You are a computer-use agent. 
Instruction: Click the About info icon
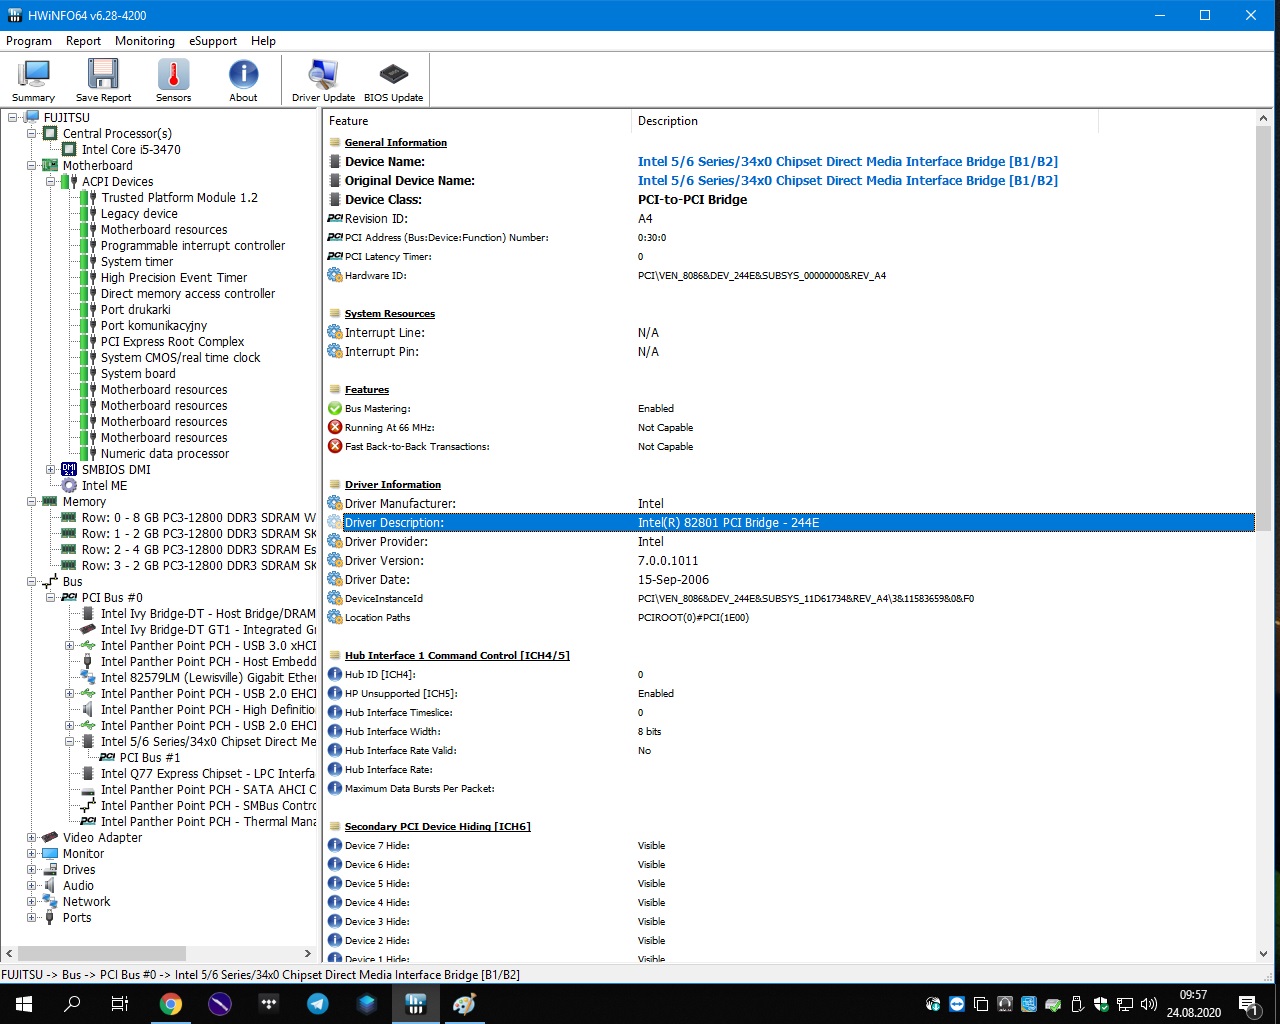coord(243,80)
